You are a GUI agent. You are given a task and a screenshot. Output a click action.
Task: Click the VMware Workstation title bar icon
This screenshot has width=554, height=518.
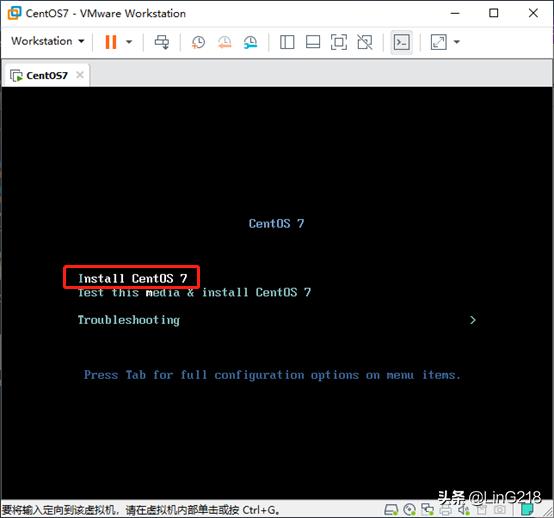click(x=14, y=13)
